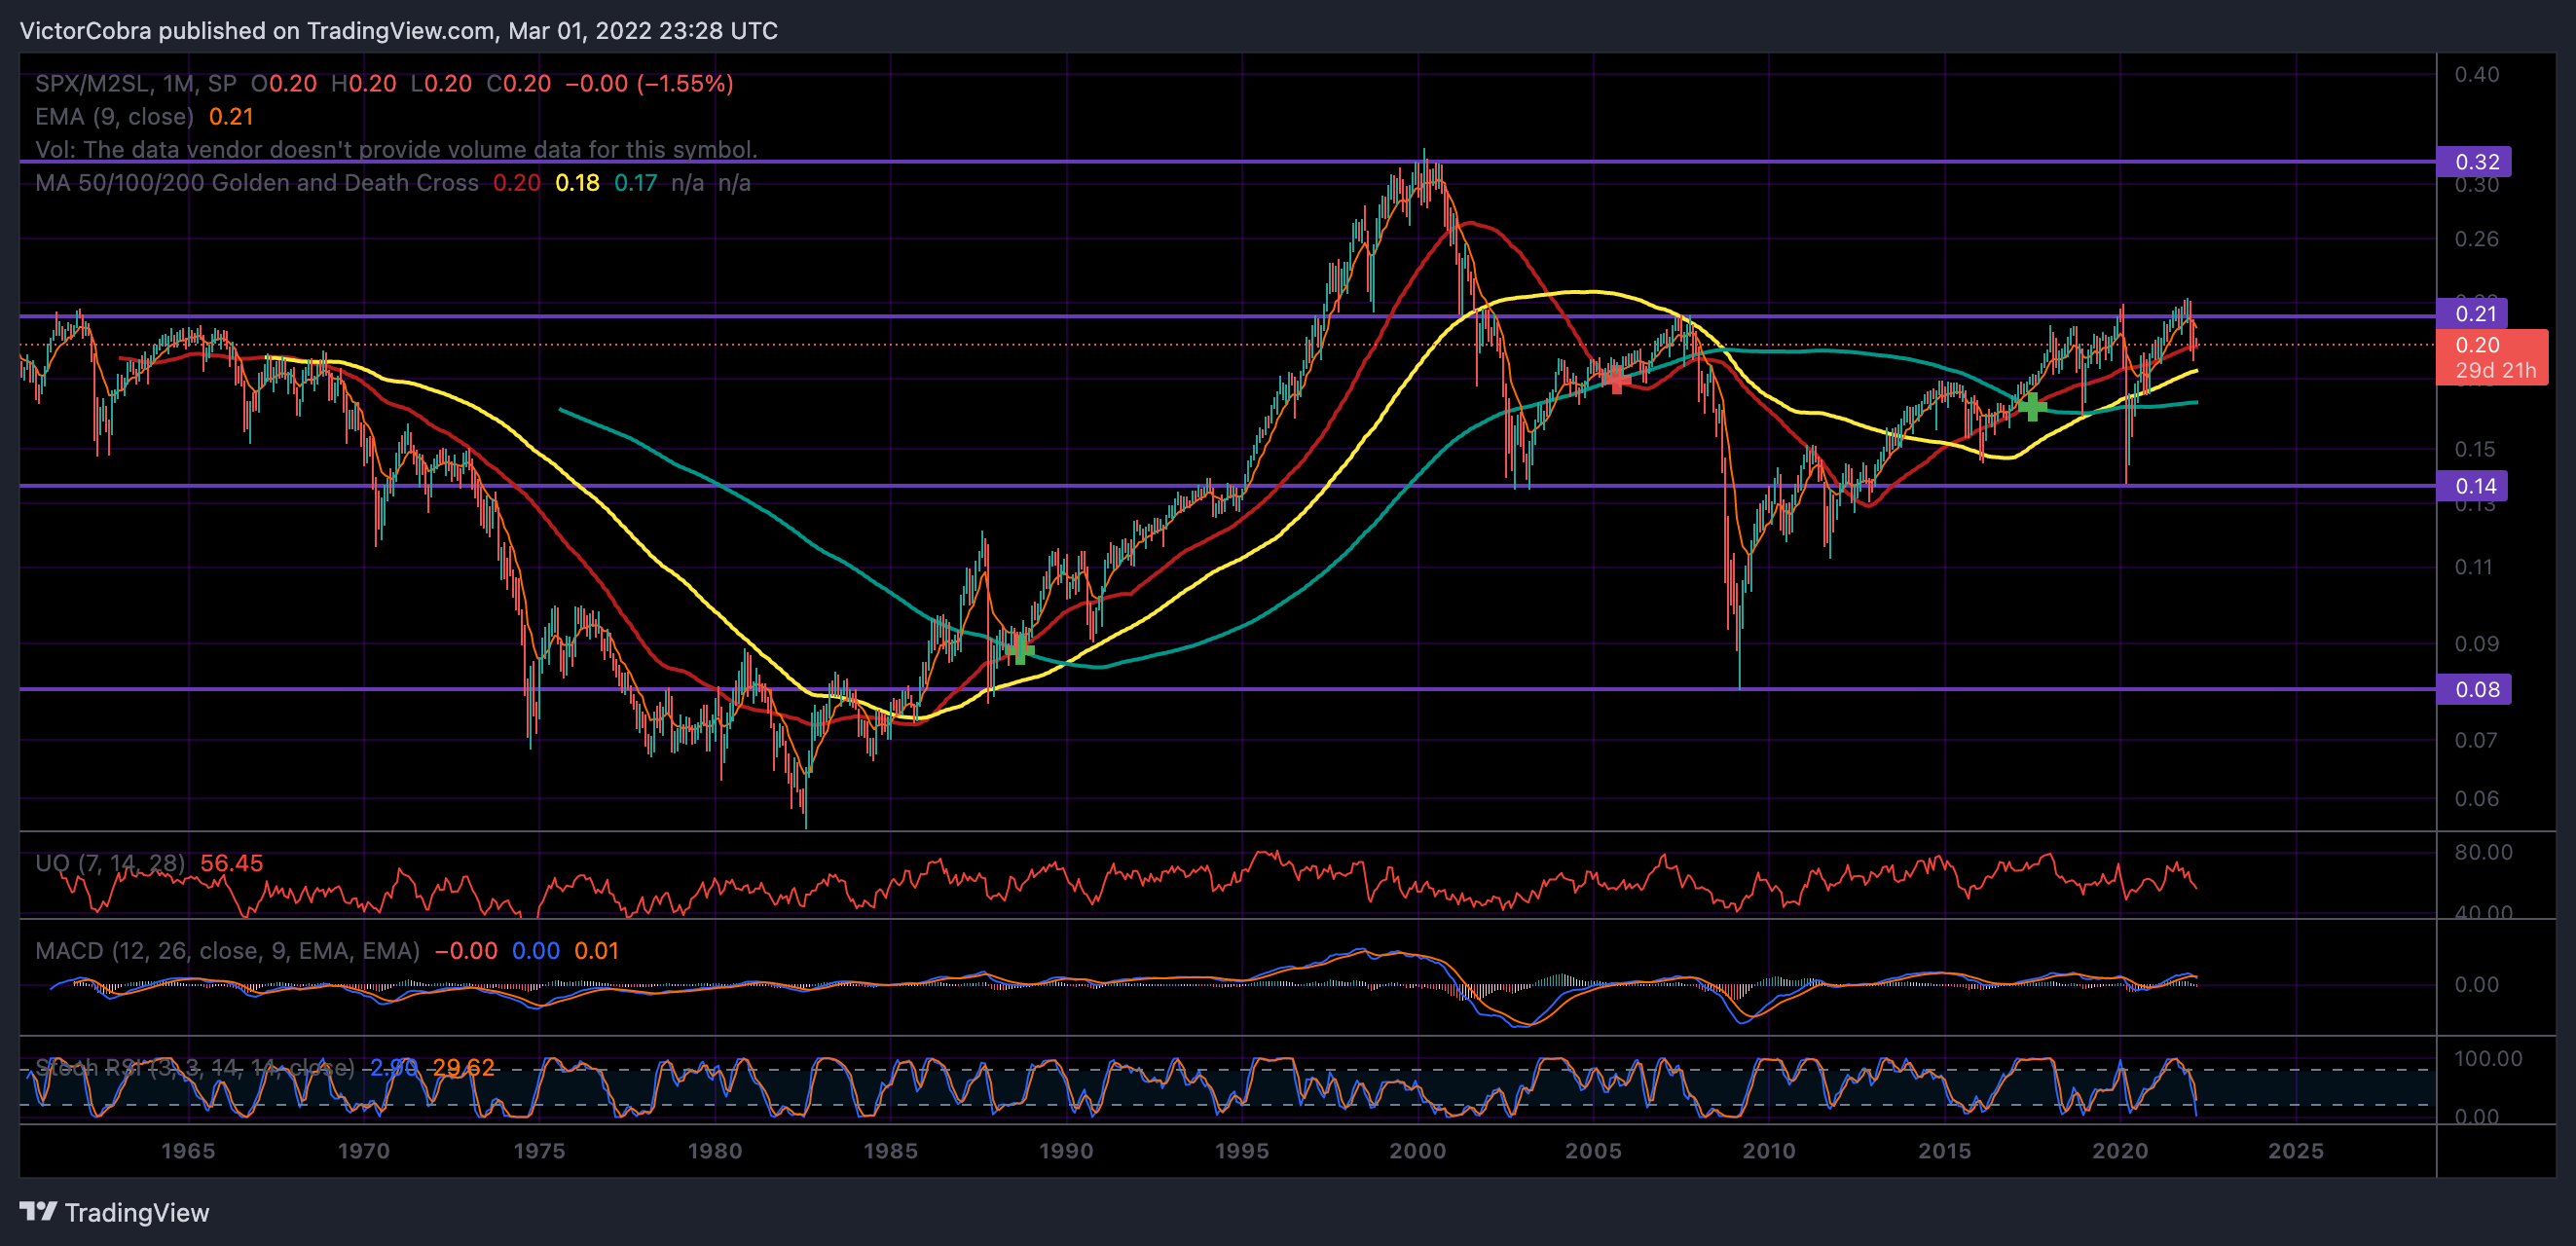Click the 80.00 value on UO scale

2483,852
